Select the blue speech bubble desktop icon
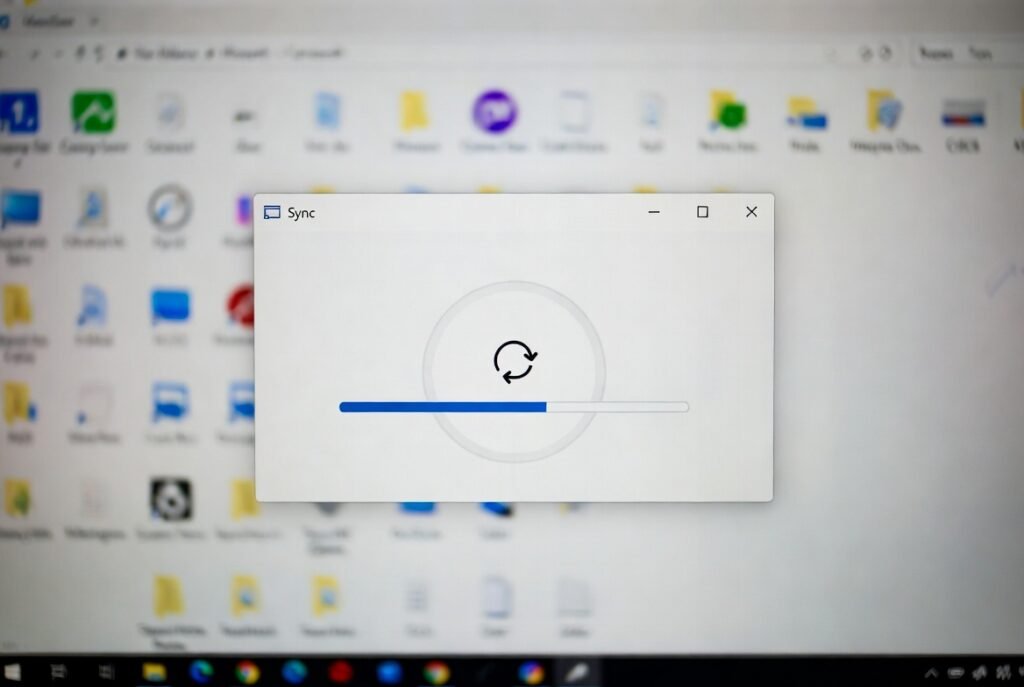Image resolution: width=1024 pixels, height=687 pixels. pyautogui.click(x=170, y=306)
